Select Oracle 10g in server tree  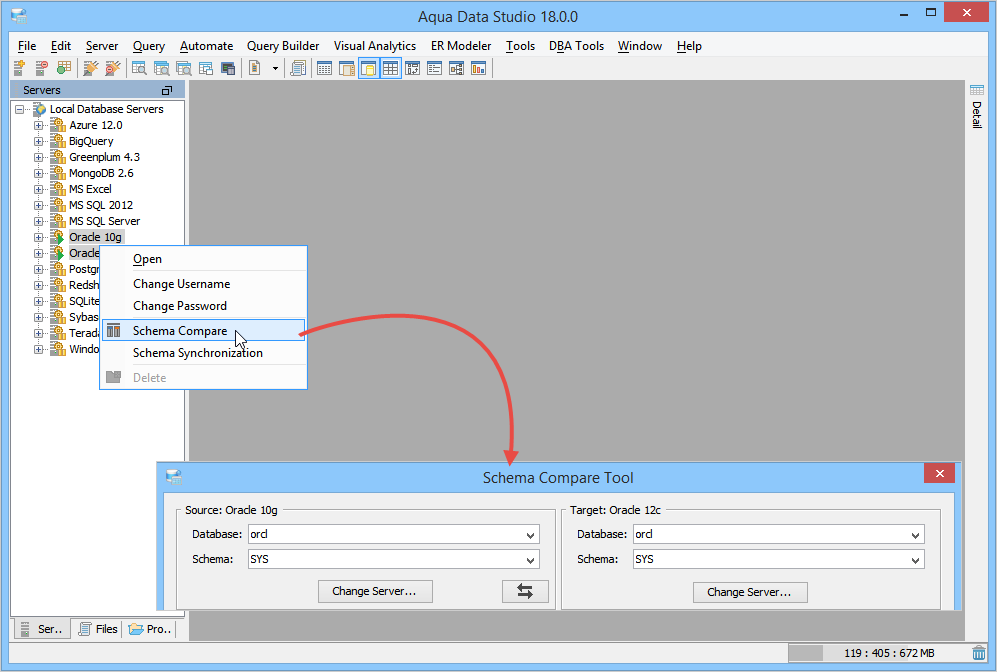click(95, 237)
